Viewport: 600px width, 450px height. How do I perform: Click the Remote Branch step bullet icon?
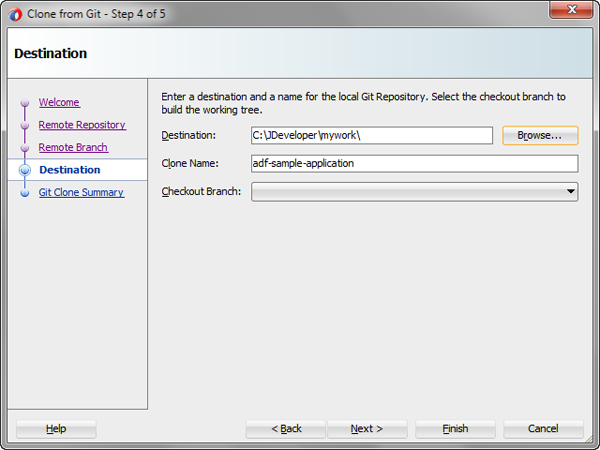pyautogui.click(x=25, y=148)
